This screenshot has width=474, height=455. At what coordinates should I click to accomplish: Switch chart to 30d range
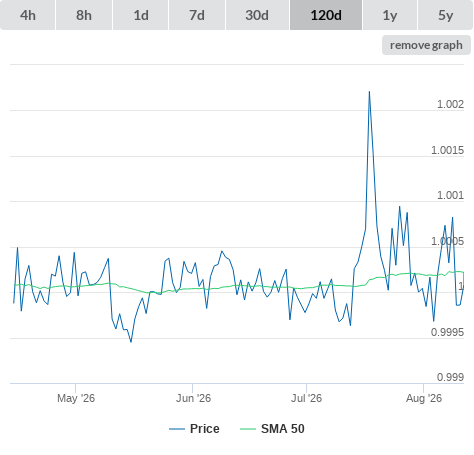click(257, 15)
